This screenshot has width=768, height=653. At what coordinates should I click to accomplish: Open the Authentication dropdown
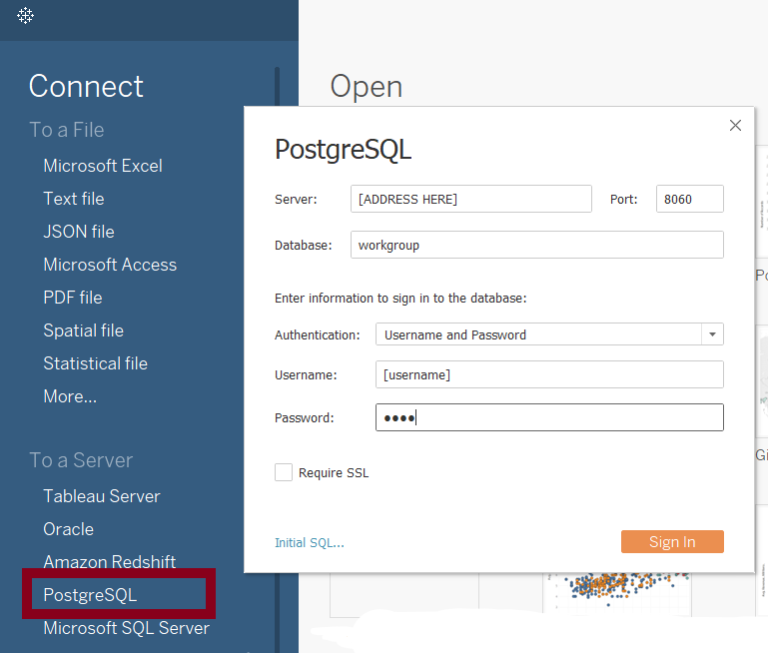click(x=712, y=335)
